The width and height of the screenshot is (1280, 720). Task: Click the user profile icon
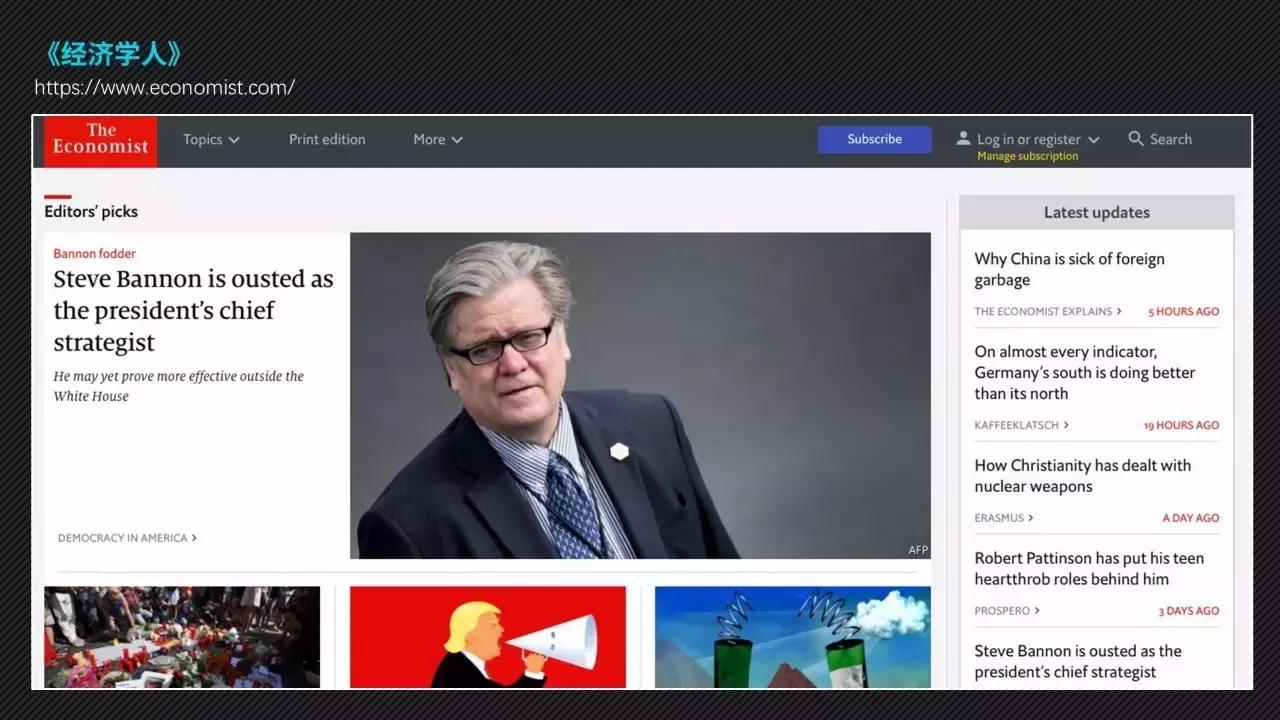click(x=963, y=139)
